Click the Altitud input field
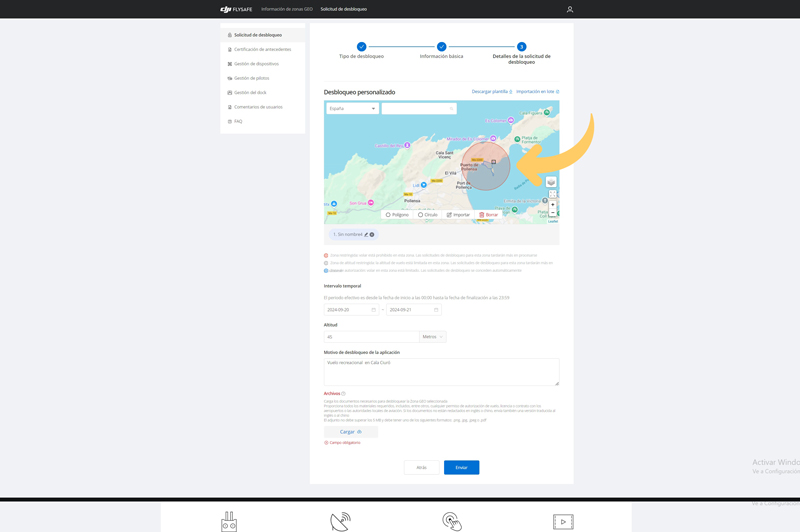 click(x=371, y=337)
